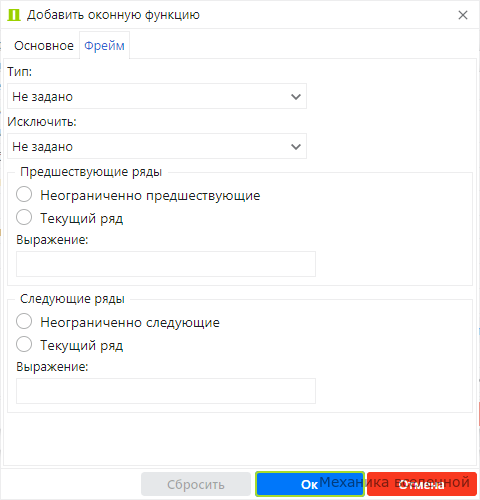The height and width of the screenshot is (500, 480).
Task: Choose Текущий ряд under Следующие ряды
Action: click(24, 344)
